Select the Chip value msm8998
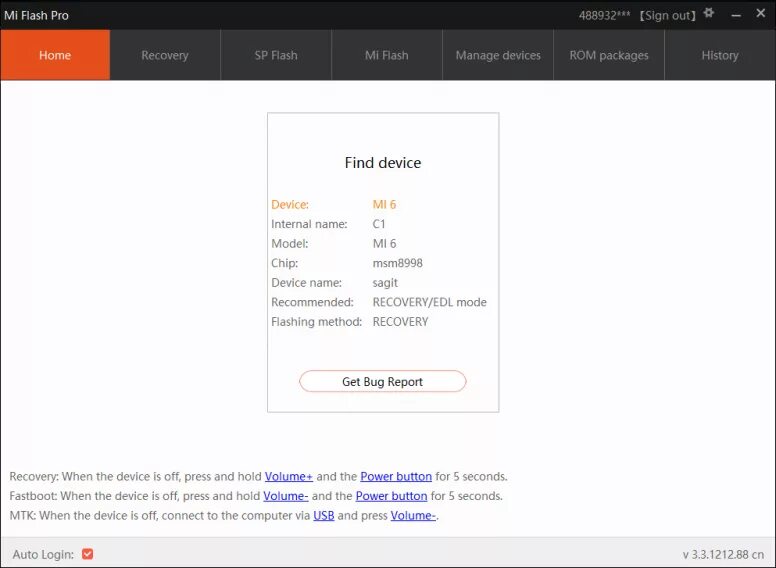 point(397,263)
